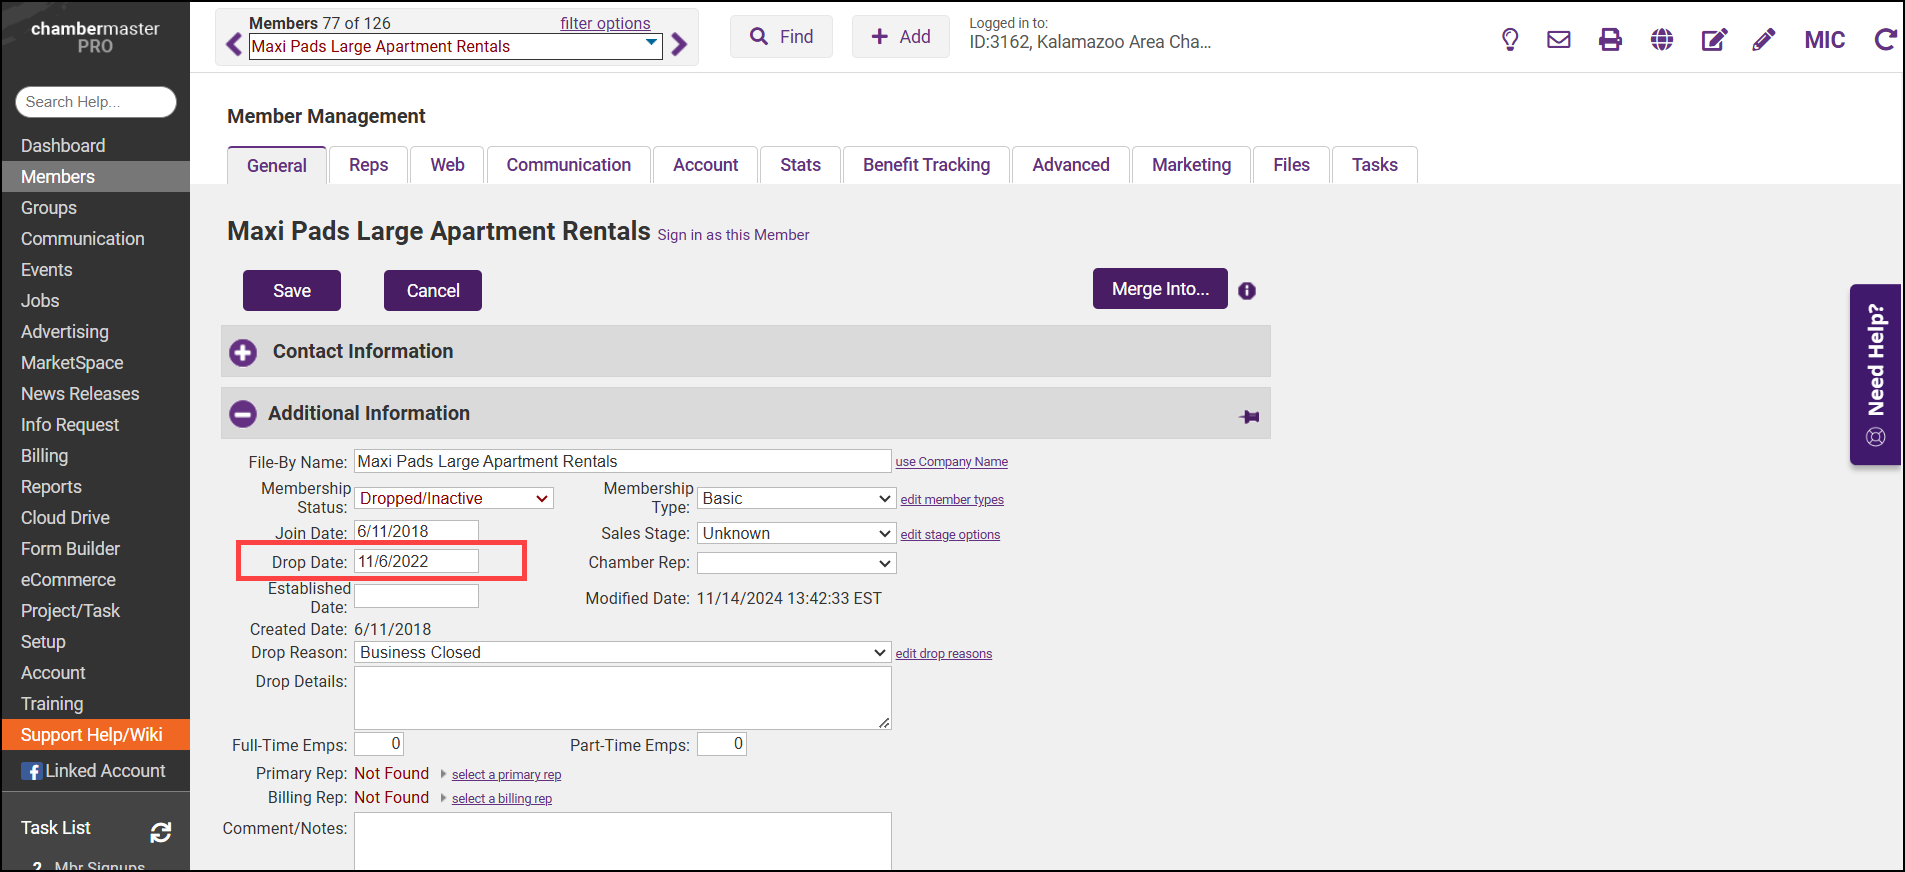
Task: Click the Save button
Action: point(292,291)
